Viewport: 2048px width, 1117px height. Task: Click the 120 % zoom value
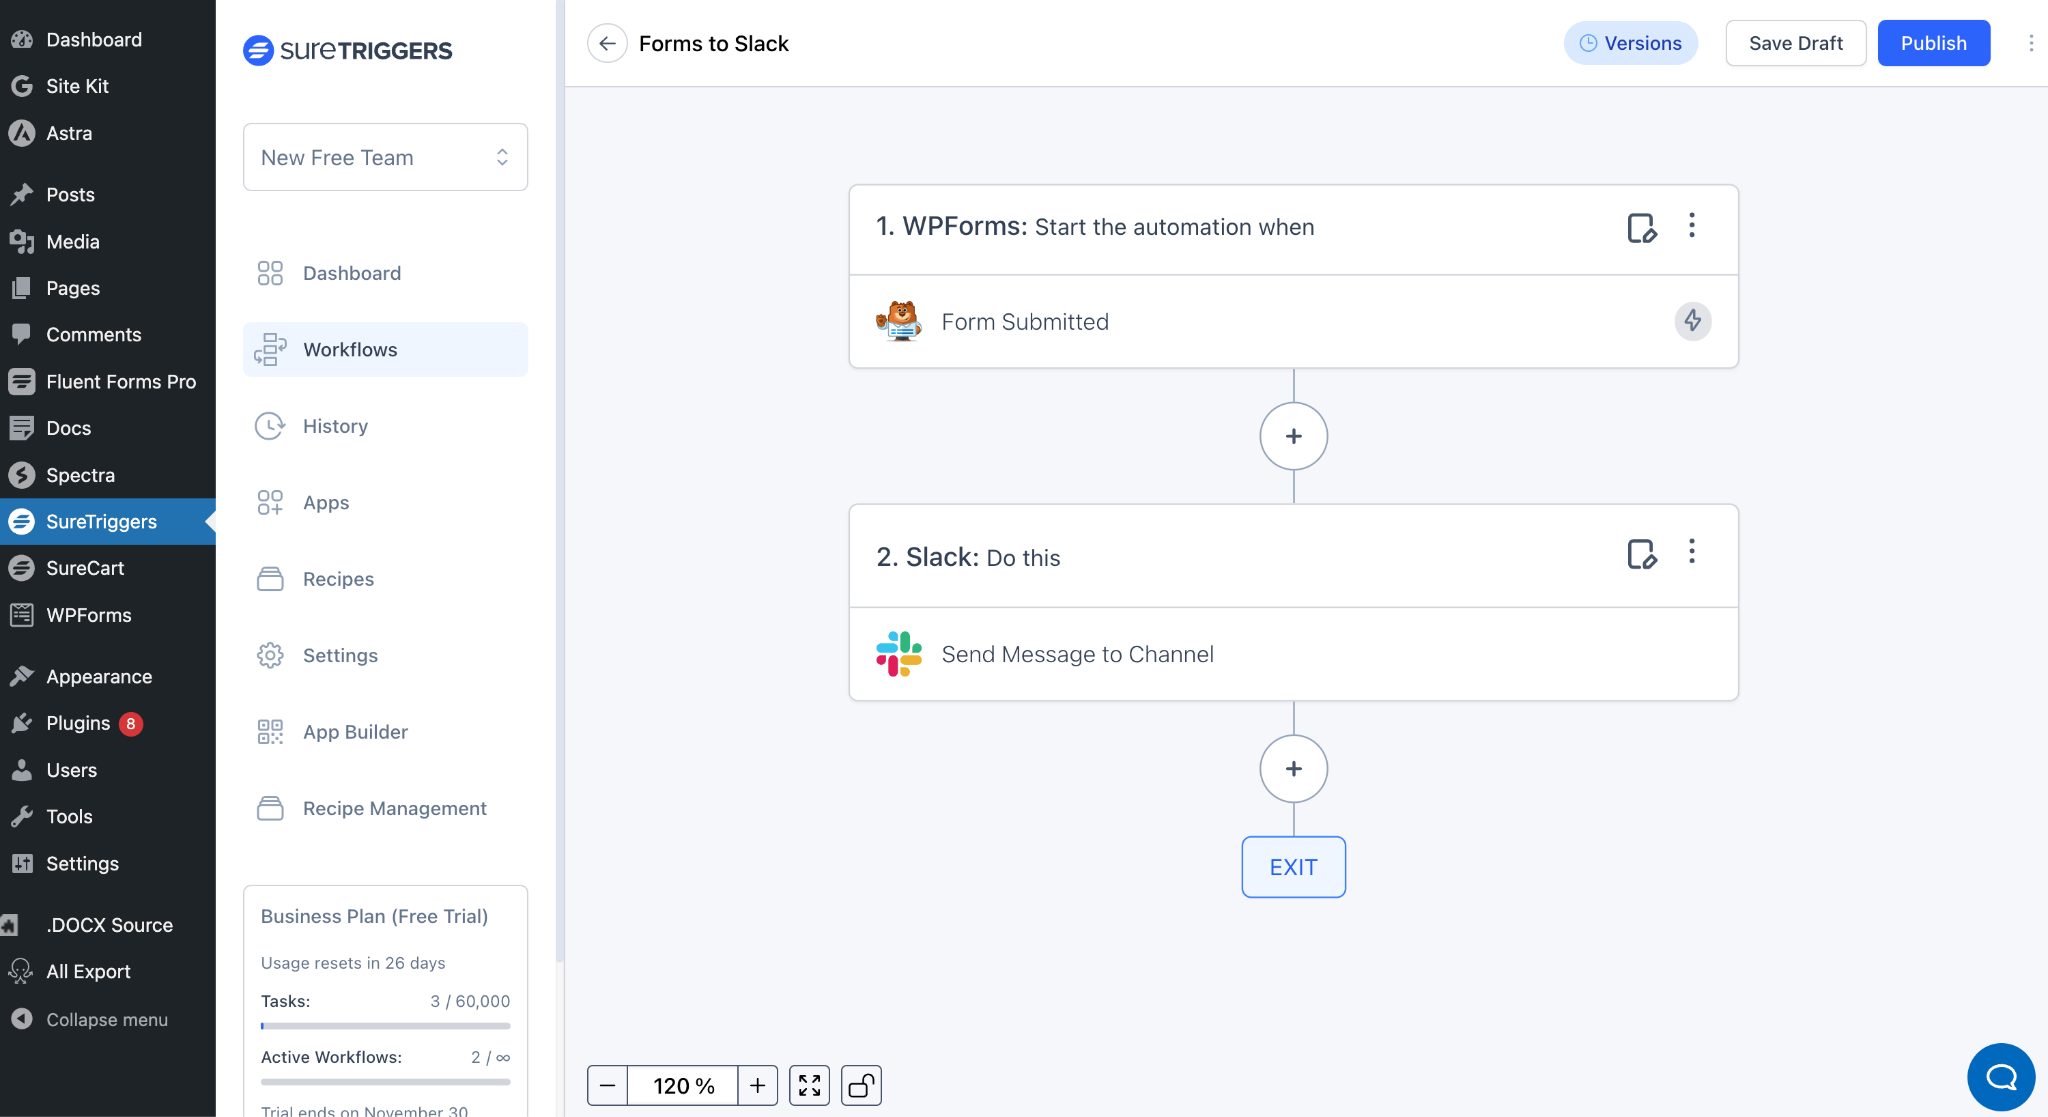pyautogui.click(x=683, y=1085)
